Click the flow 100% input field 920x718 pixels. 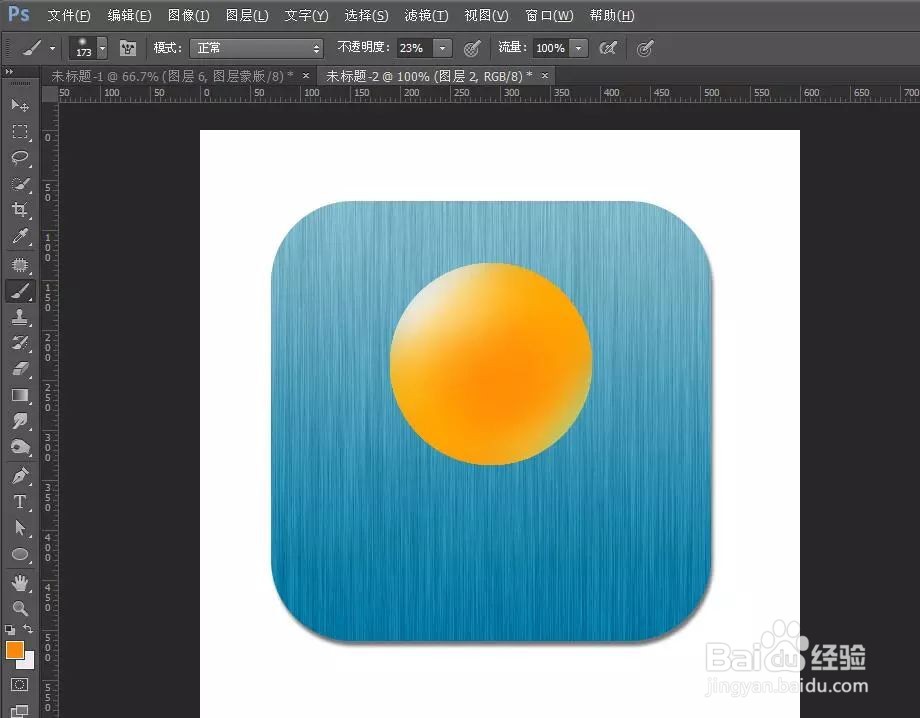[x=550, y=48]
